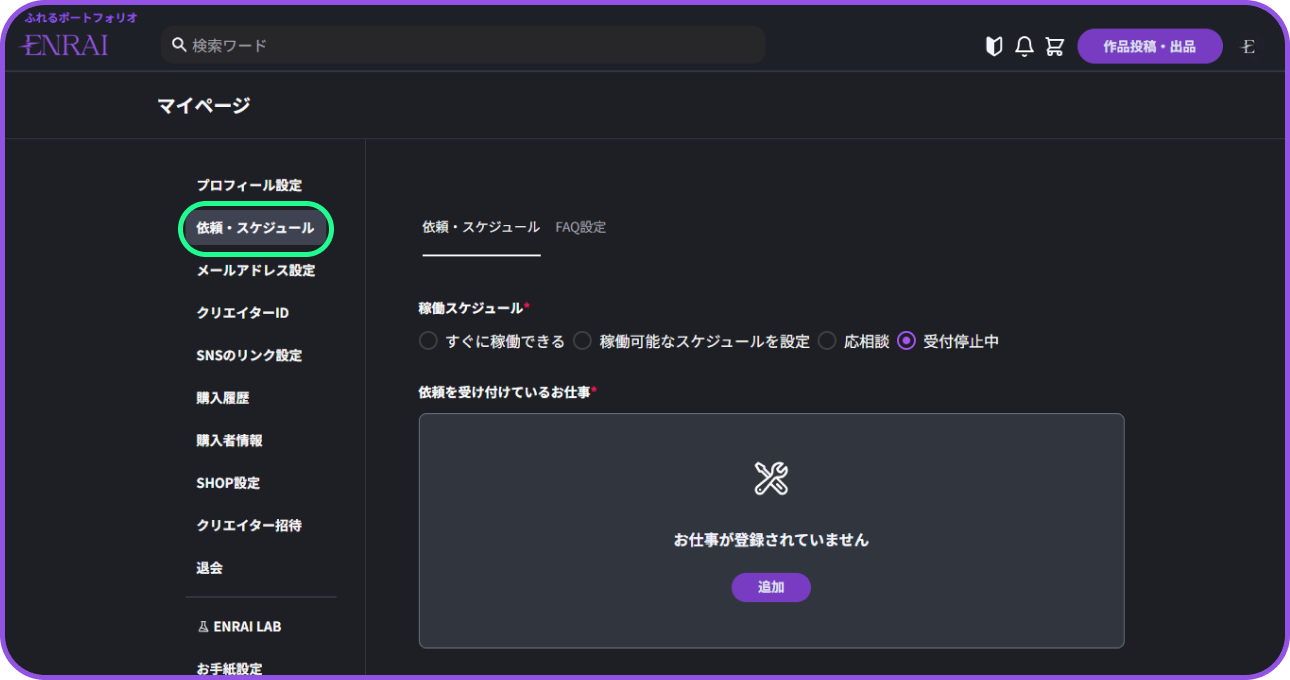Open プロフィール設定 in sidebar
Screen dimensions: 1290x680
[249, 185]
